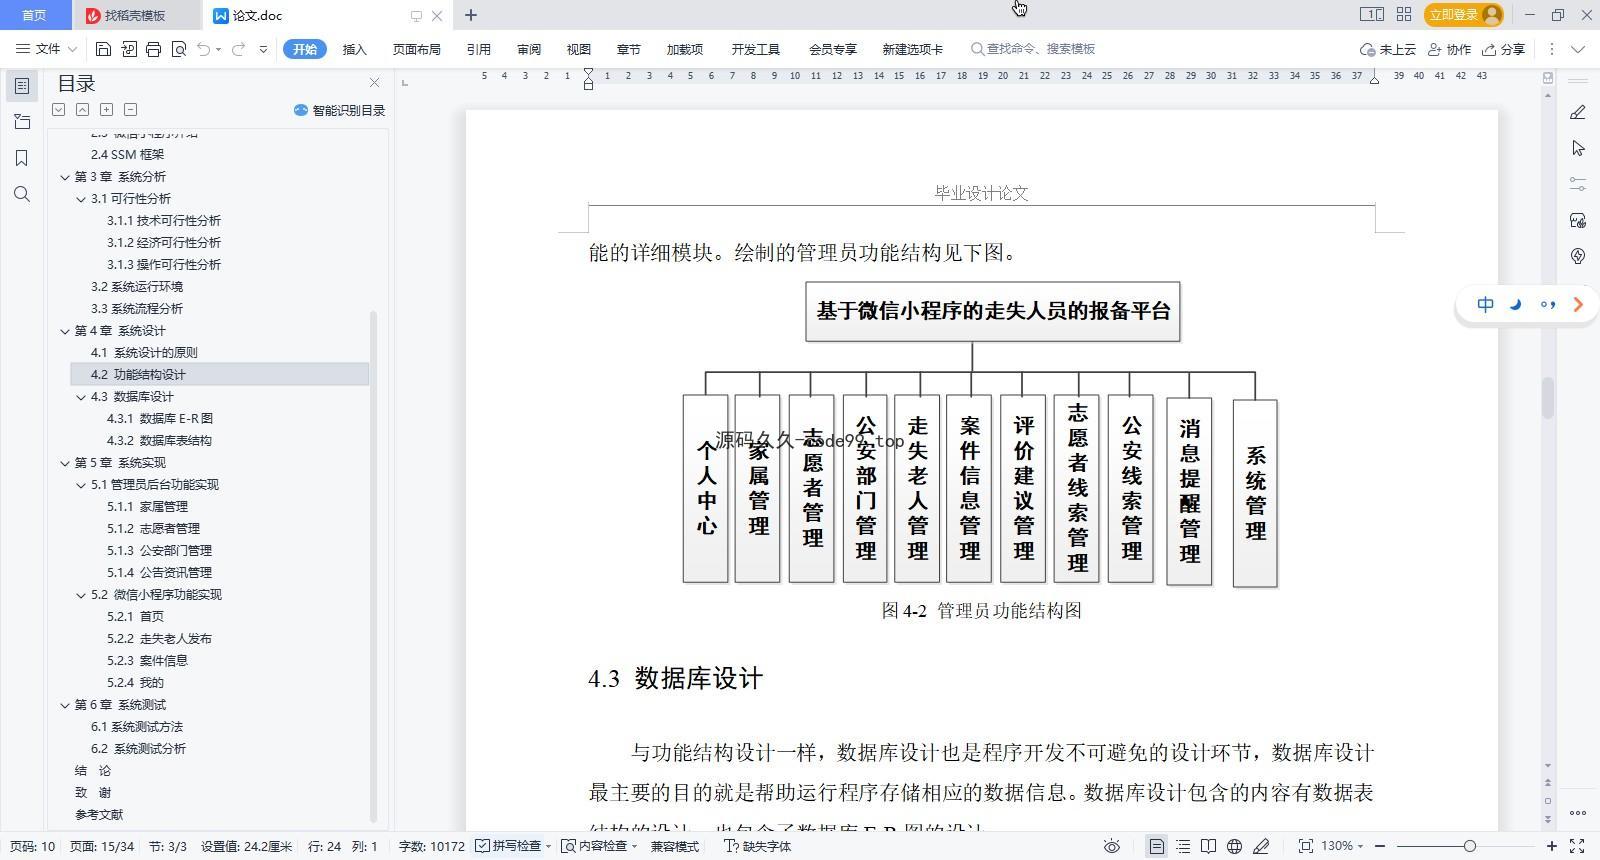Image resolution: width=1600 pixels, height=860 pixels.
Task: Click the settings sliders icon in right sidebar
Action: tap(1578, 184)
